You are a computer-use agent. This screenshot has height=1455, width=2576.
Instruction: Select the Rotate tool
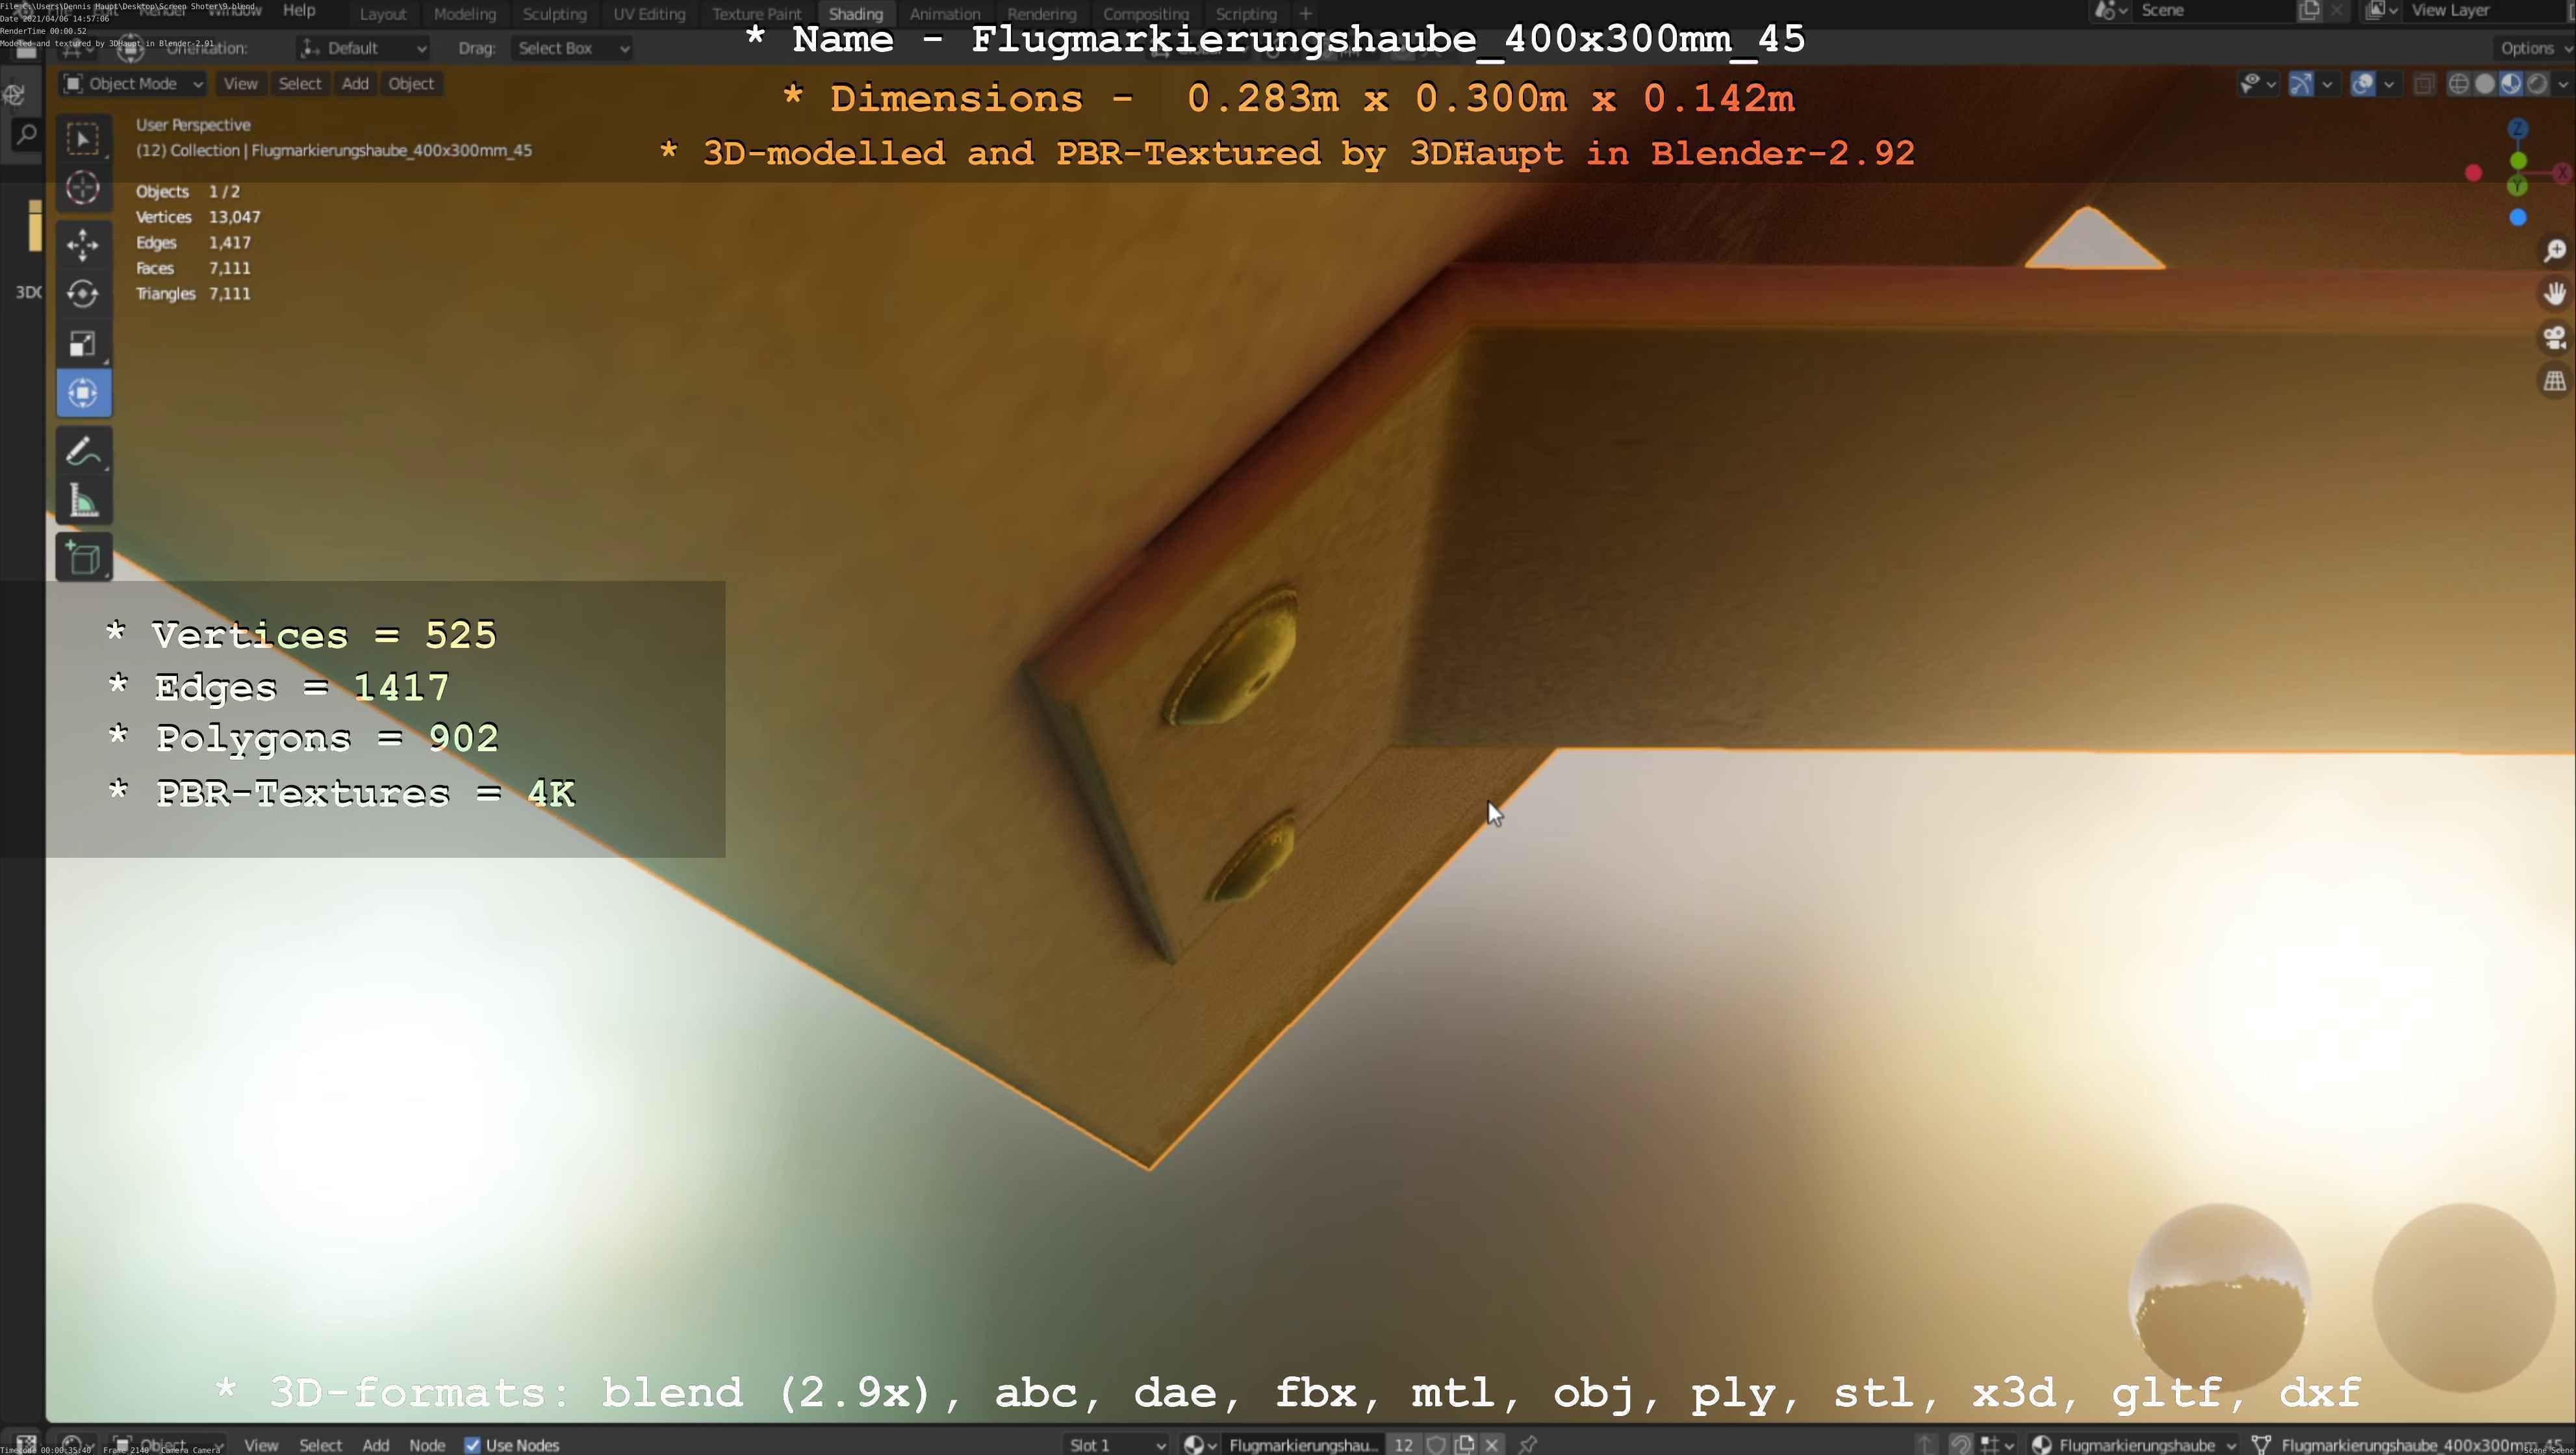coord(83,294)
